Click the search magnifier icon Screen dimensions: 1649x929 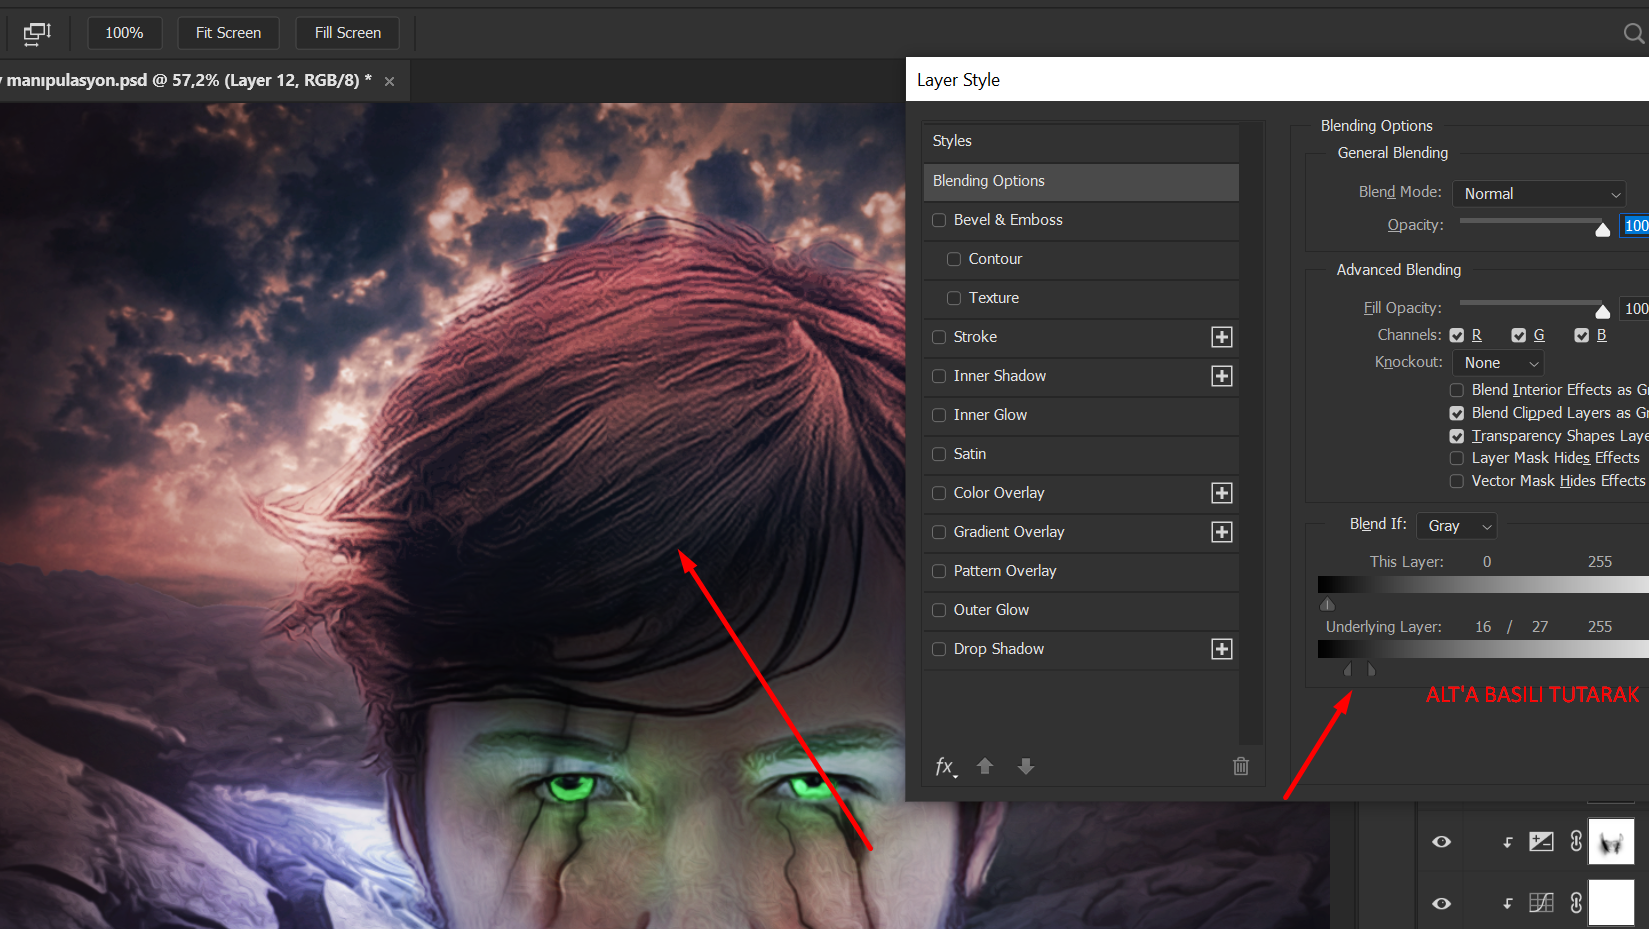1634,34
